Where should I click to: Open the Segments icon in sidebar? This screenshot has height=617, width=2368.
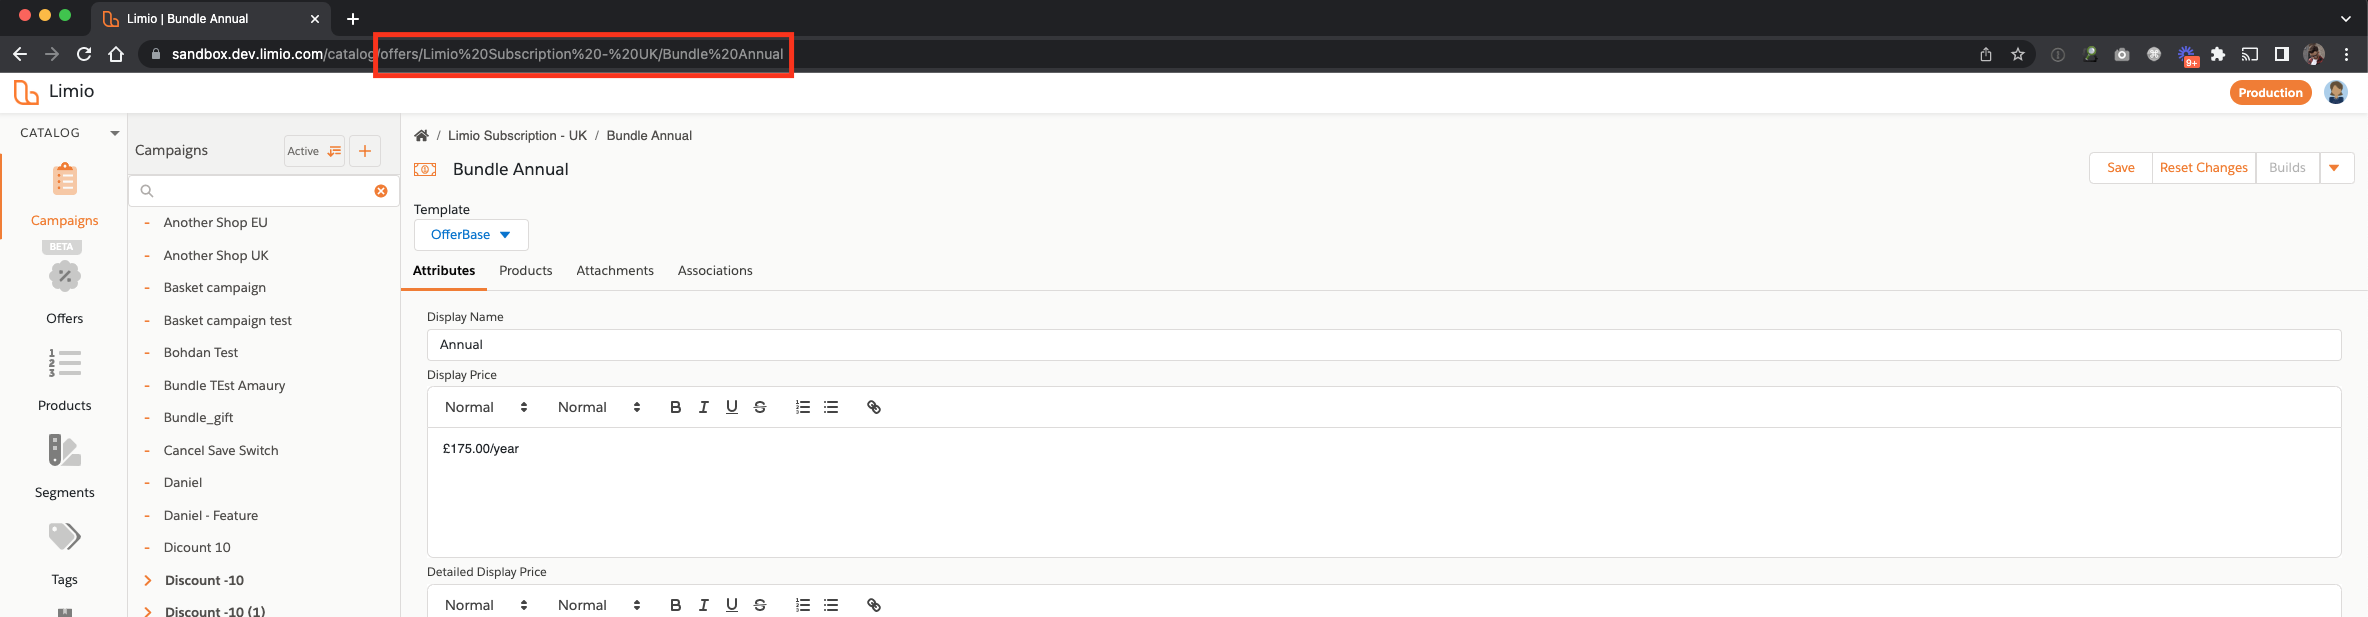pos(64,450)
